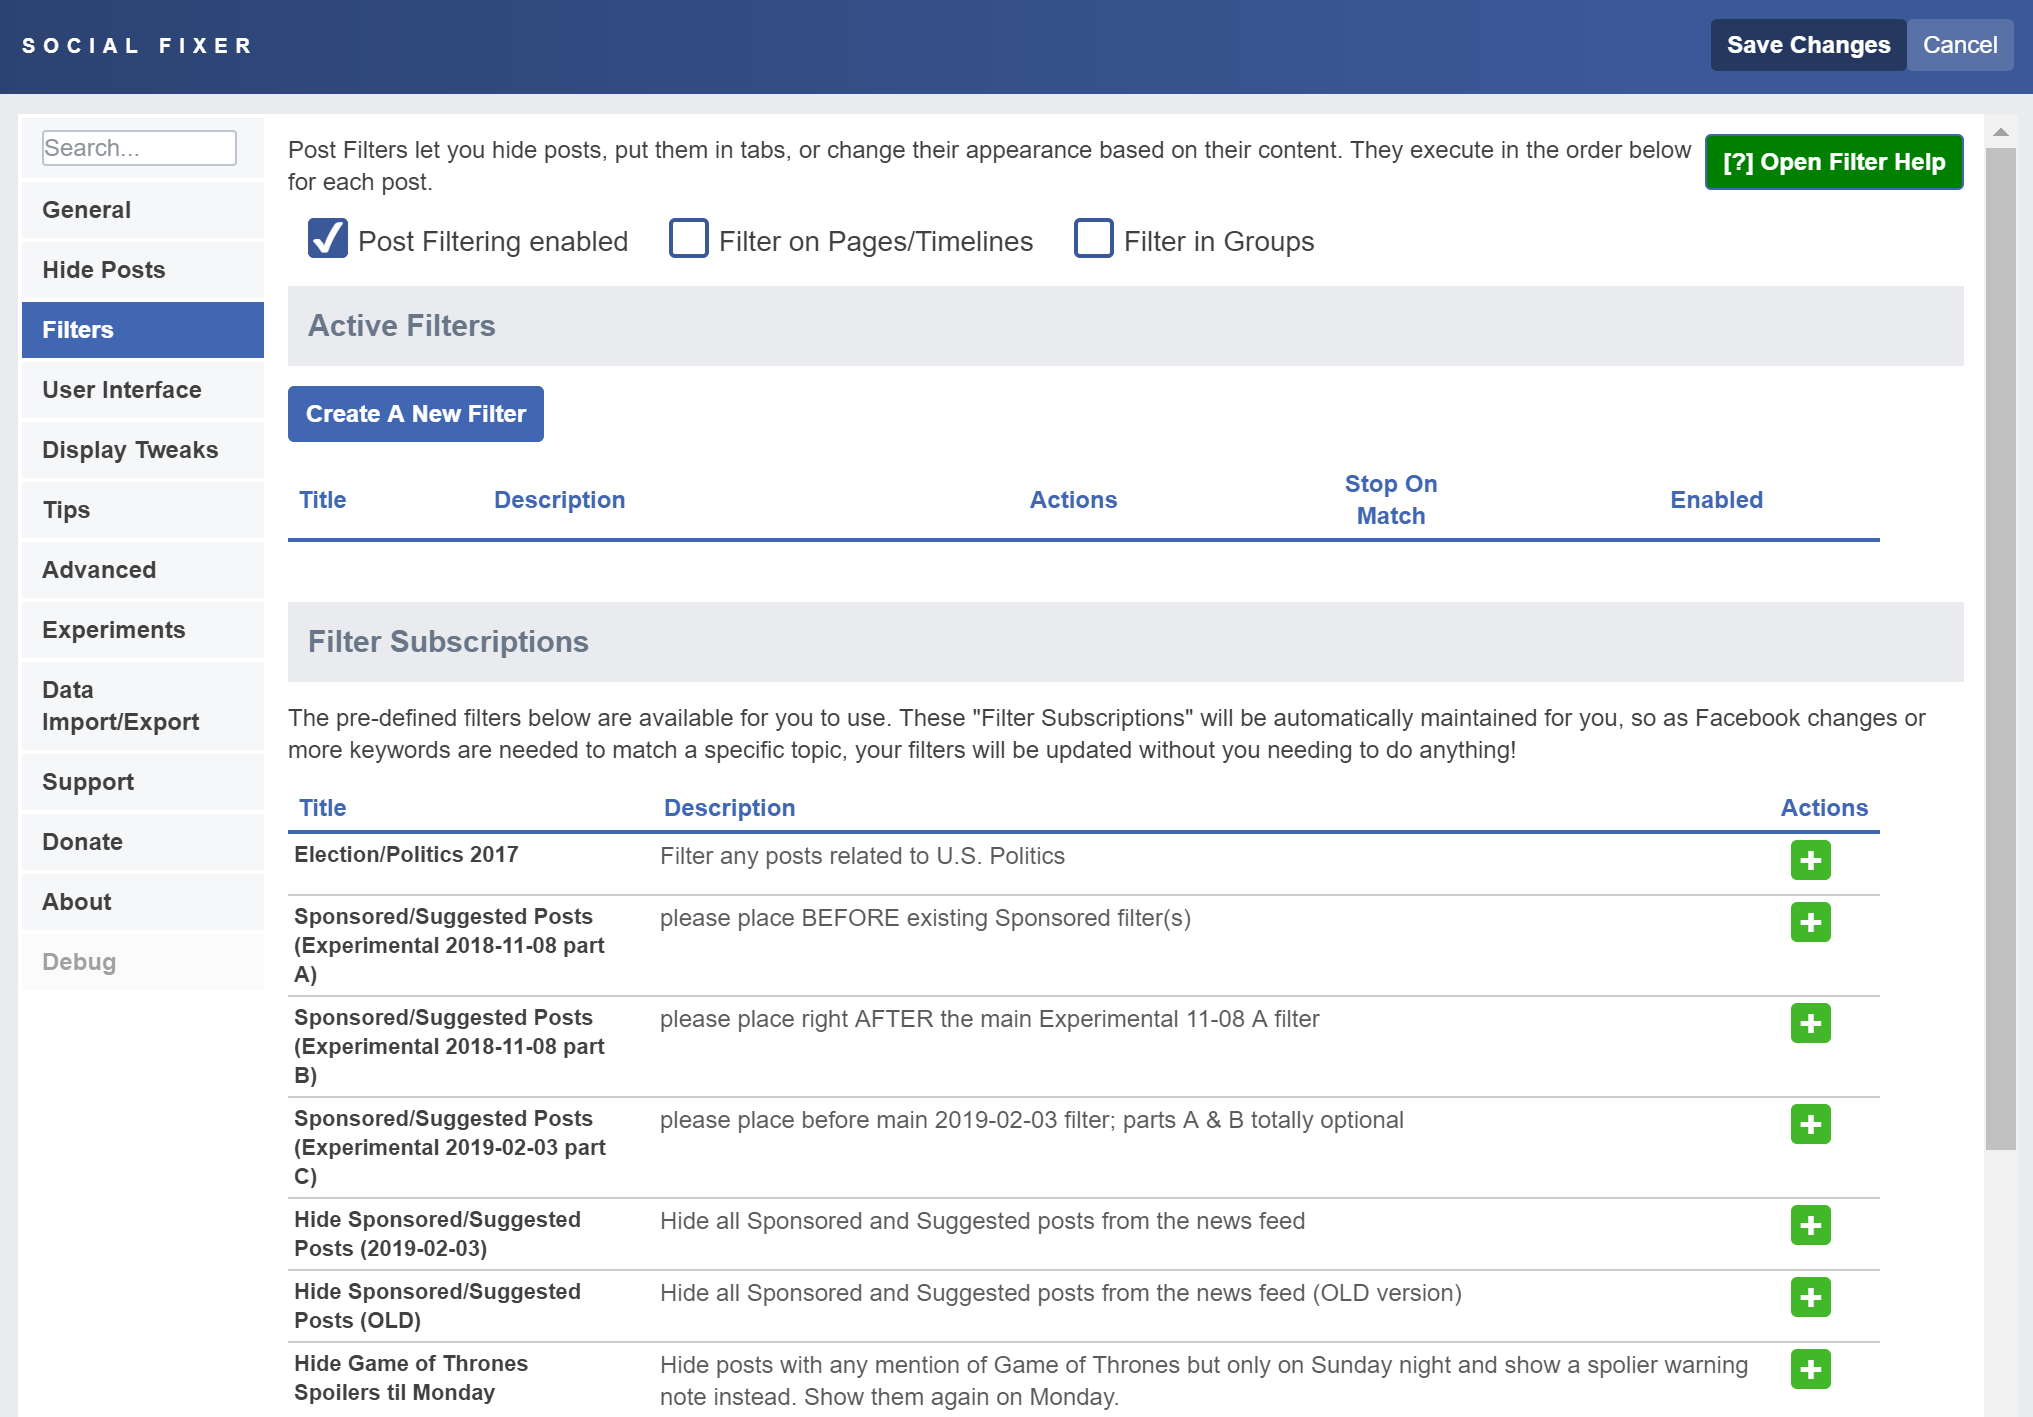Open the Display Tweaks section

(143, 450)
